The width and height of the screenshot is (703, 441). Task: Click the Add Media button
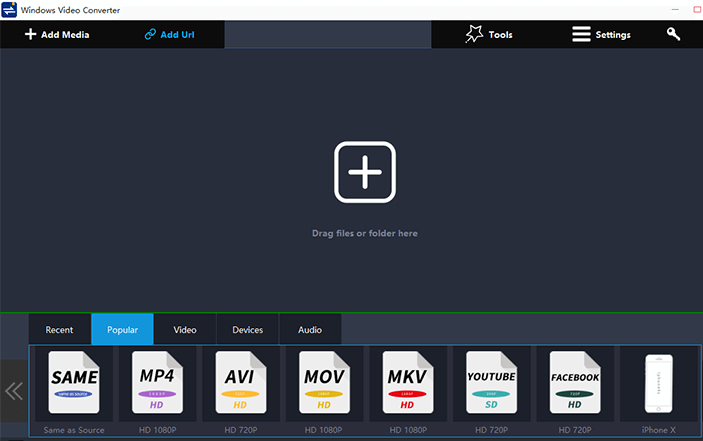pyautogui.click(x=57, y=34)
